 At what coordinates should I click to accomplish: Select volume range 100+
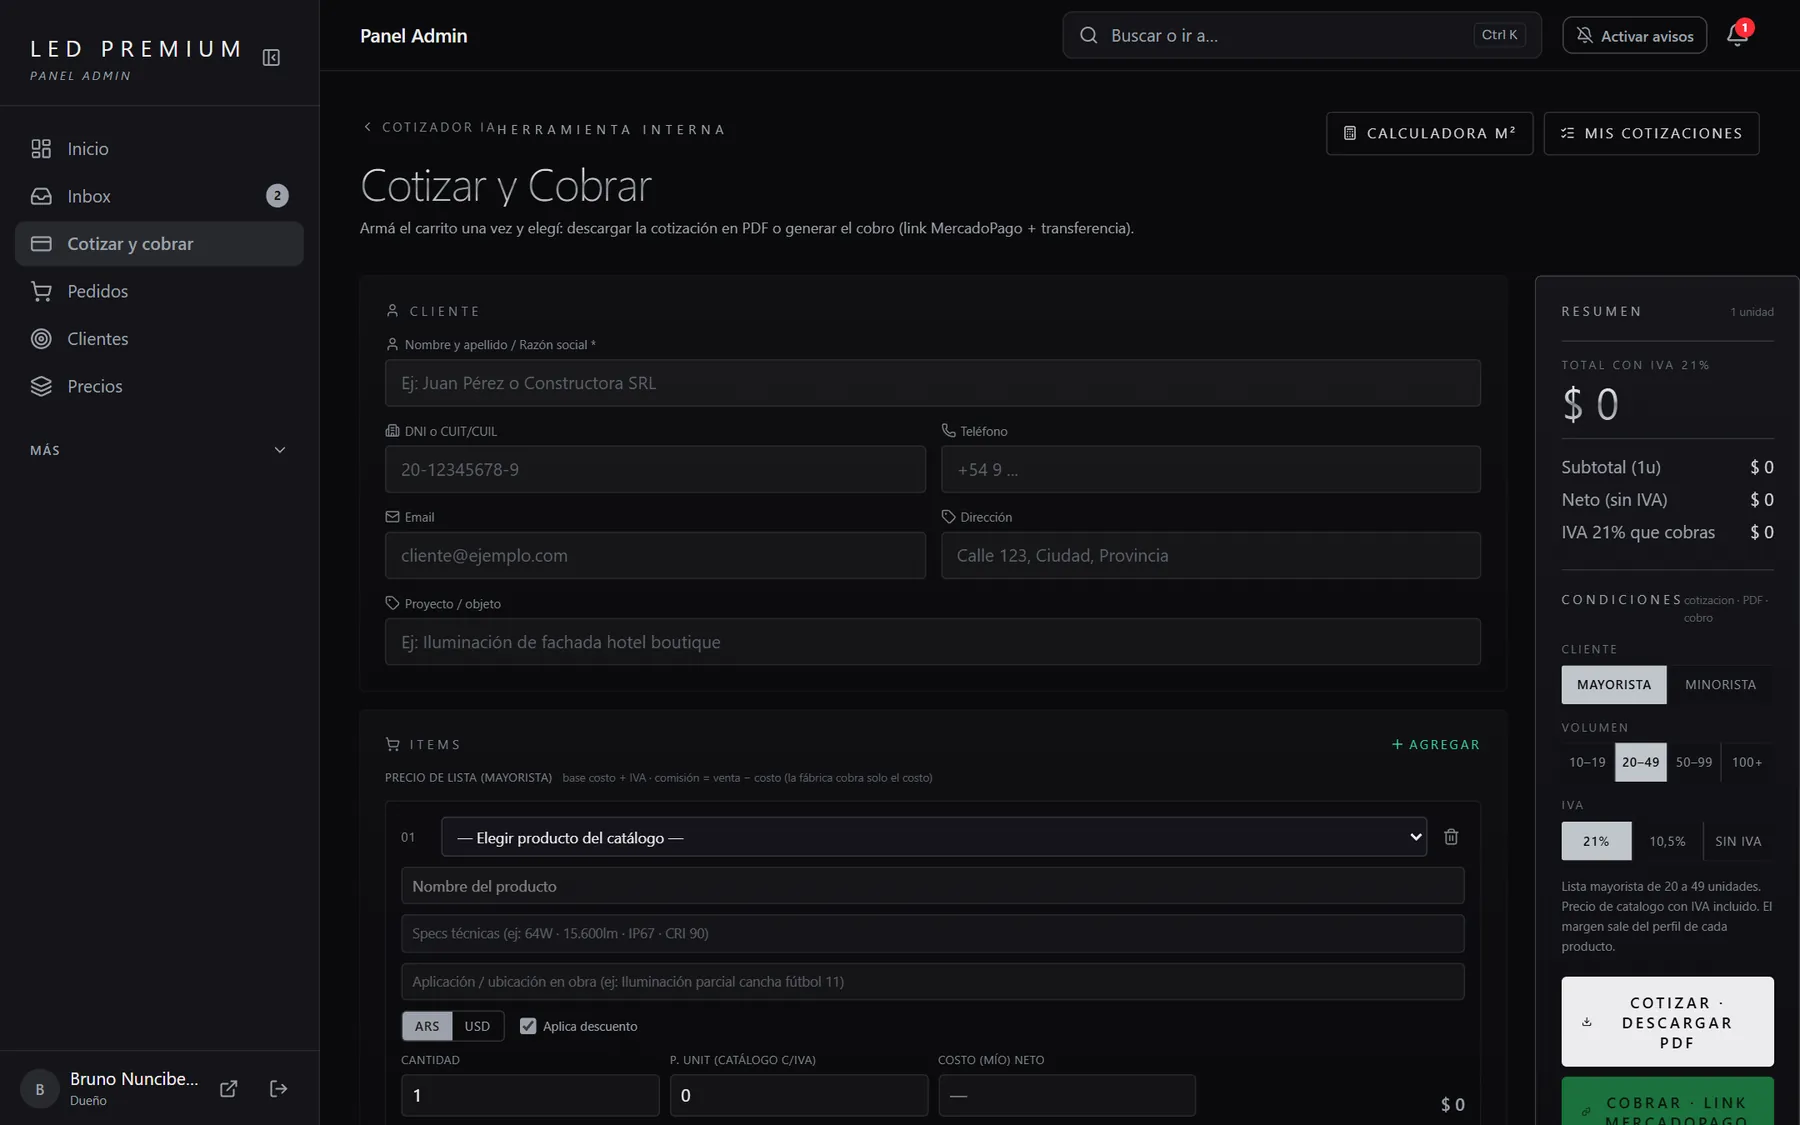[x=1747, y=762]
